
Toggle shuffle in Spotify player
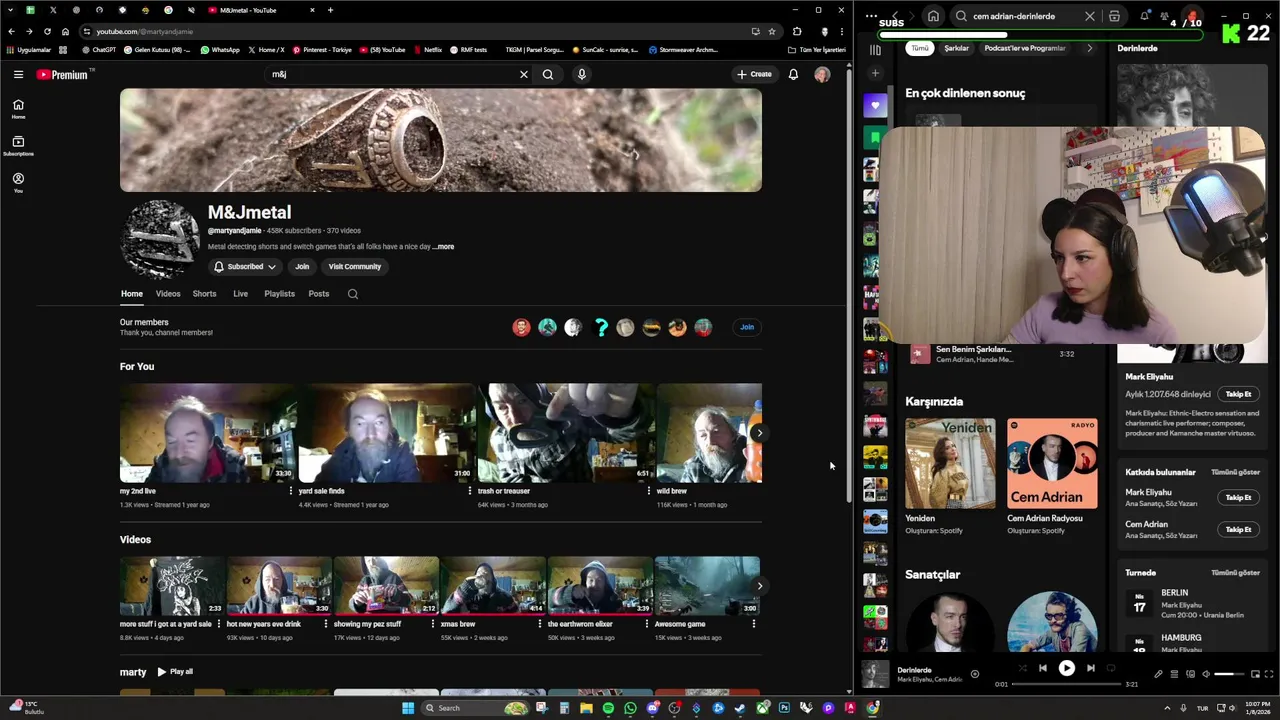tap(1021, 668)
